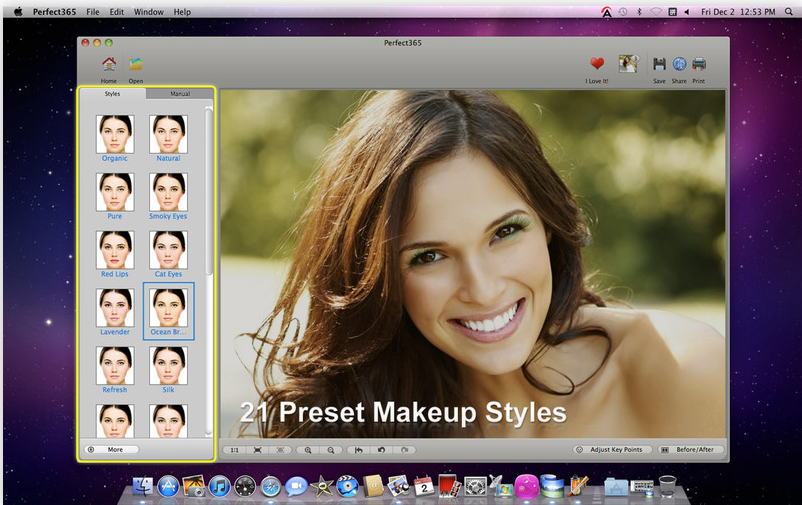
Task: Launch Safari from the Dock
Action: pyautogui.click(x=271, y=487)
